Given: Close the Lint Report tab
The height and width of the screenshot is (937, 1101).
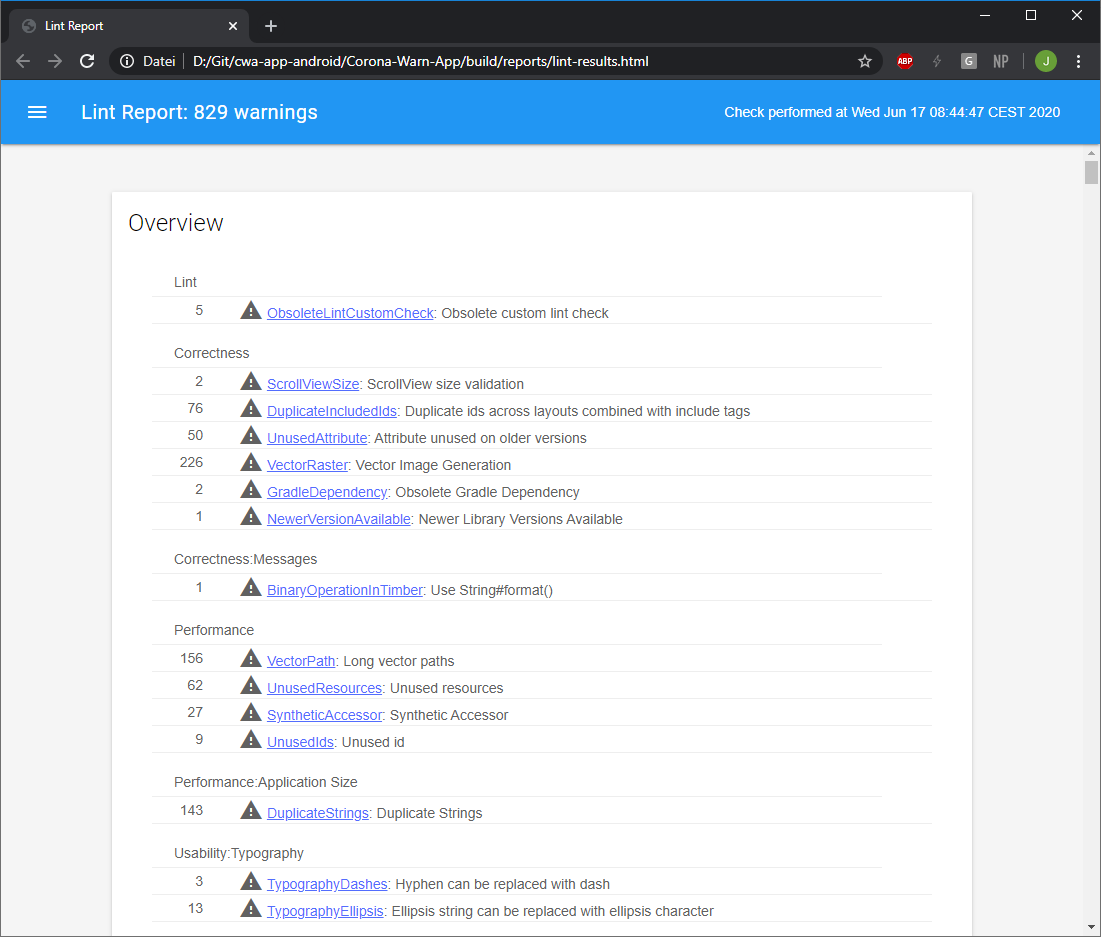Looking at the screenshot, I should click(x=233, y=26).
